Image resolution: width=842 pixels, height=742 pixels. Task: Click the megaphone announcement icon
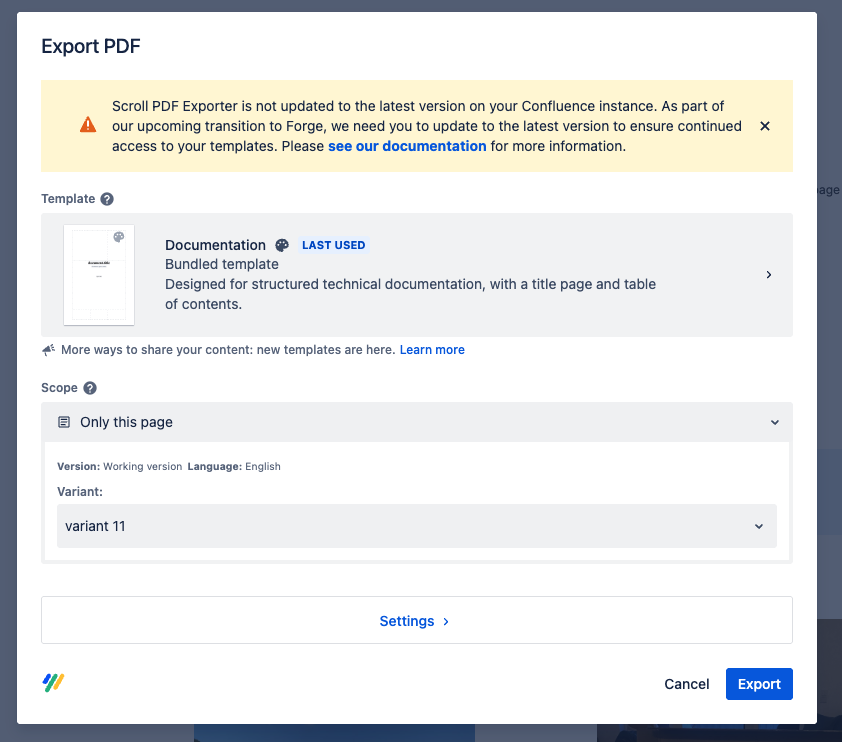point(48,350)
